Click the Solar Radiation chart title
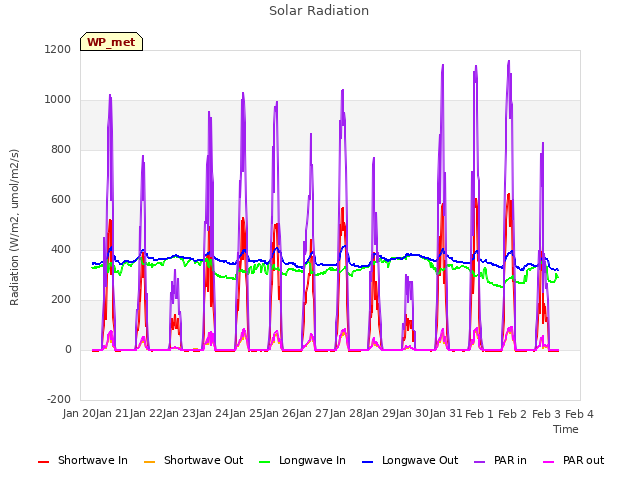Viewport: 640px width, 480px height. click(319, 11)
